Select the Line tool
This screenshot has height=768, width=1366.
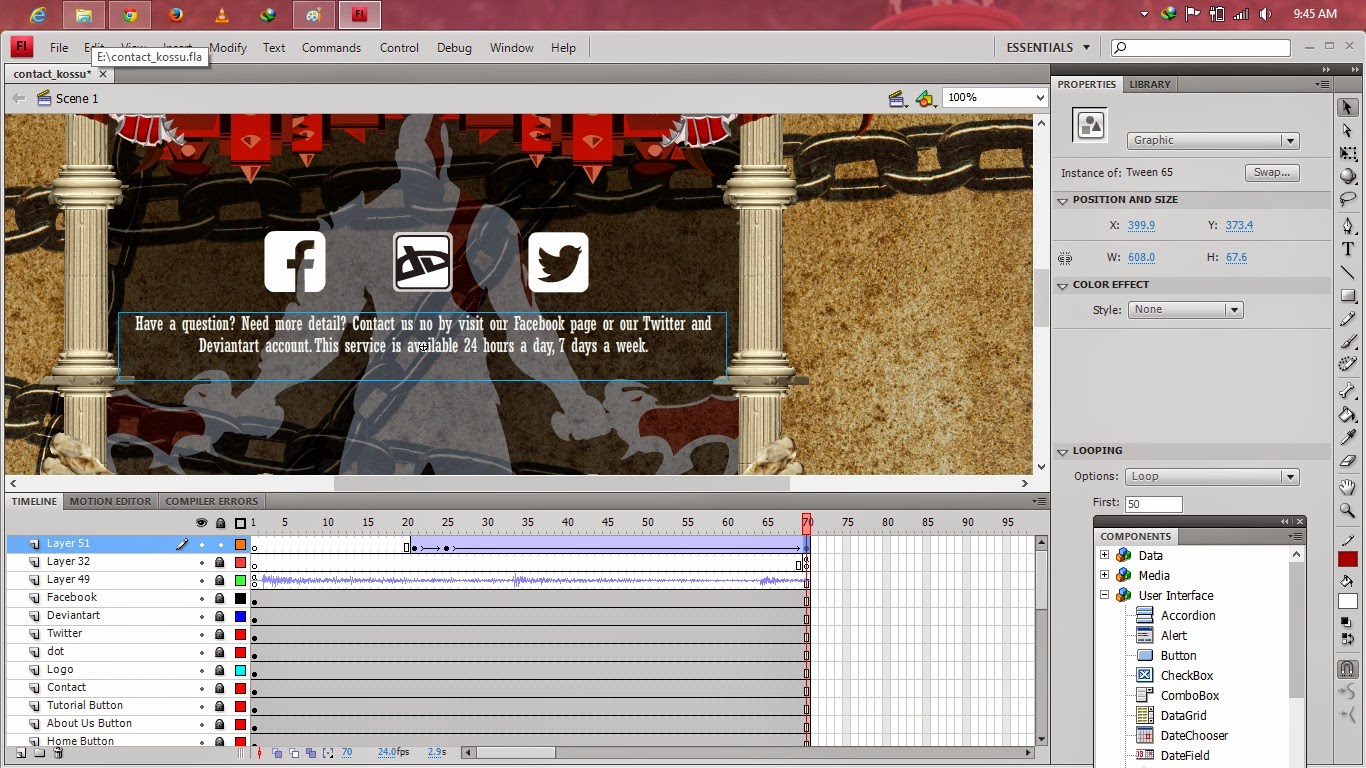click(1348, 272)
